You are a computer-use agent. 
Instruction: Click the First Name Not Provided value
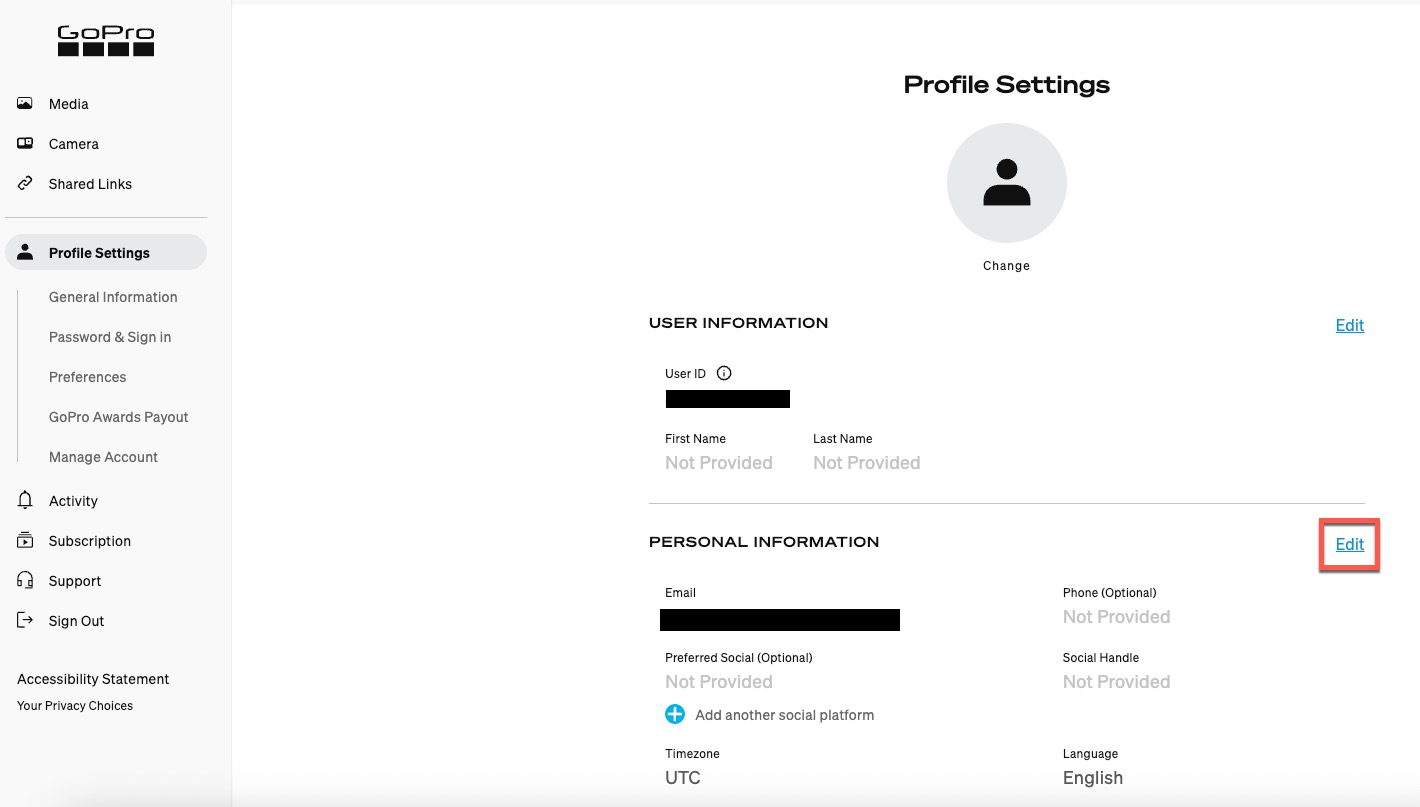click(719, 463)
